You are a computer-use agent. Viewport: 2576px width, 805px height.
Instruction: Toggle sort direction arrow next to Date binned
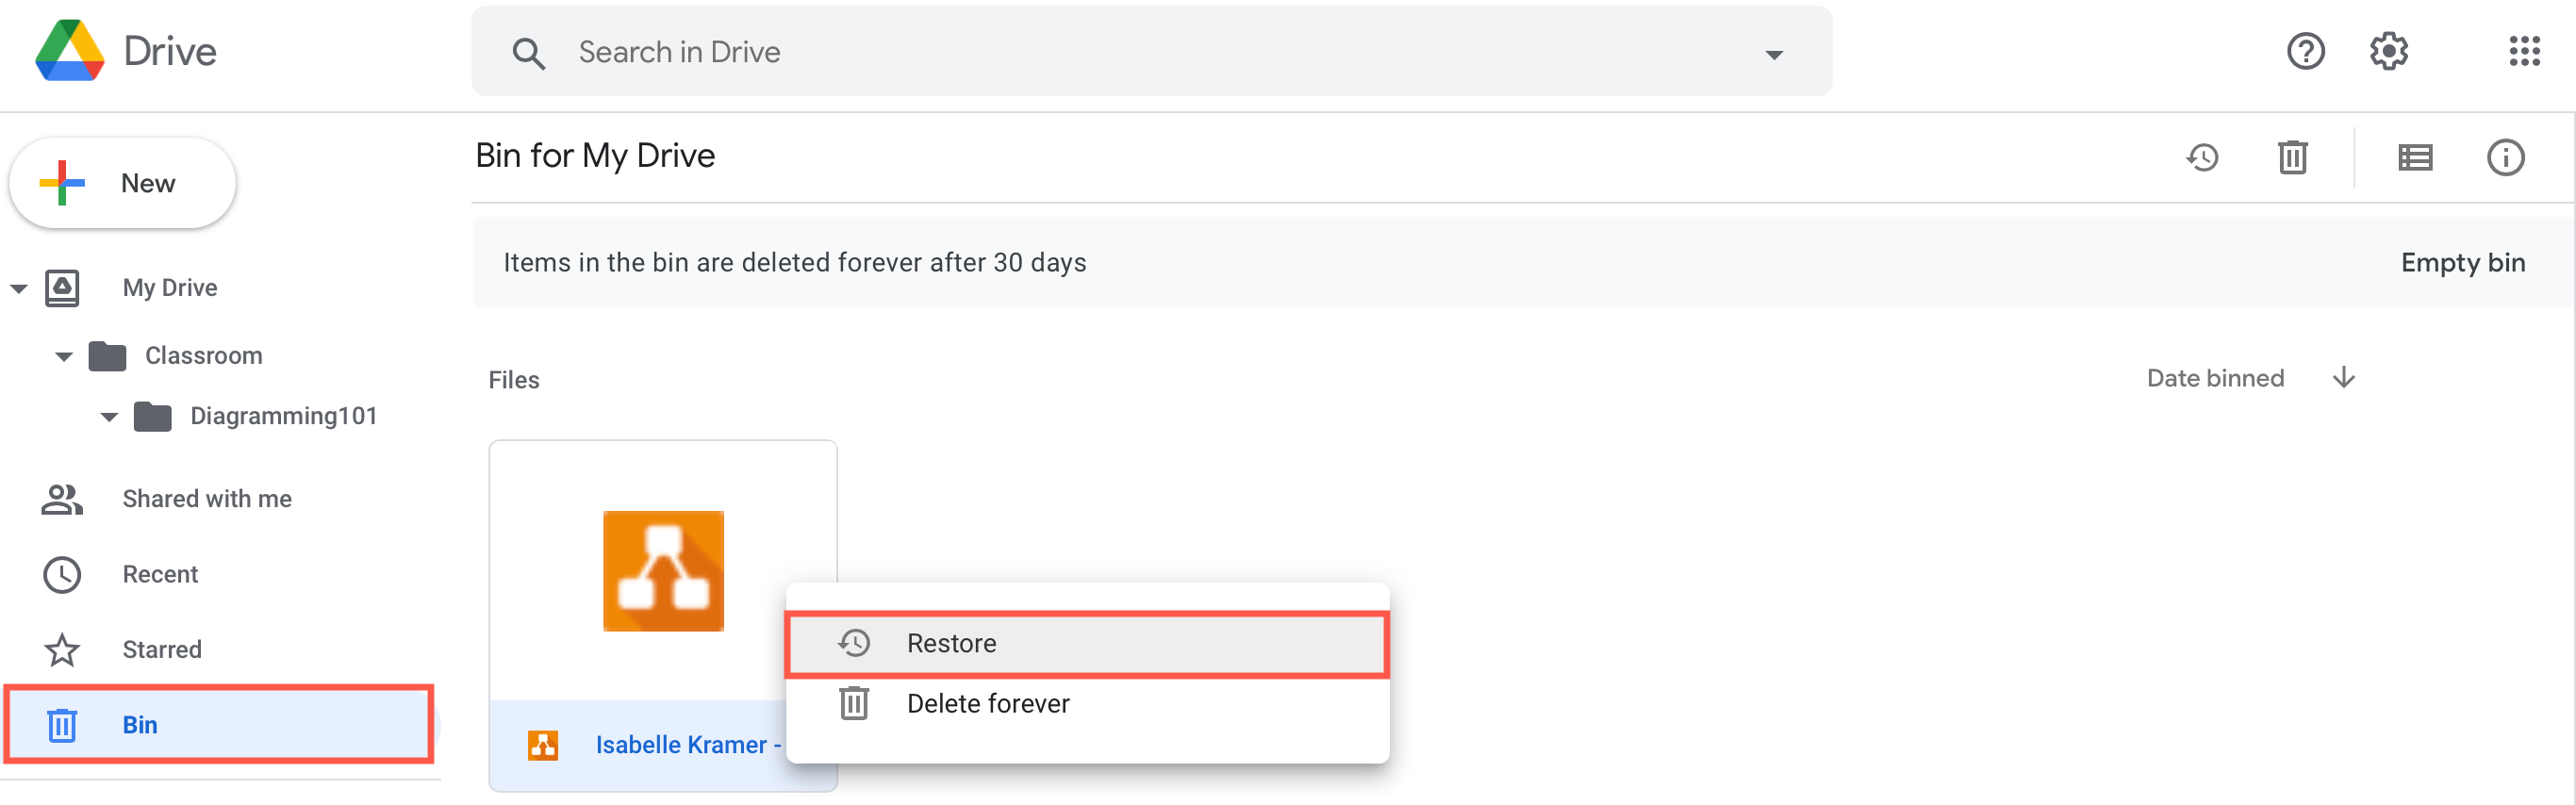2345,377
